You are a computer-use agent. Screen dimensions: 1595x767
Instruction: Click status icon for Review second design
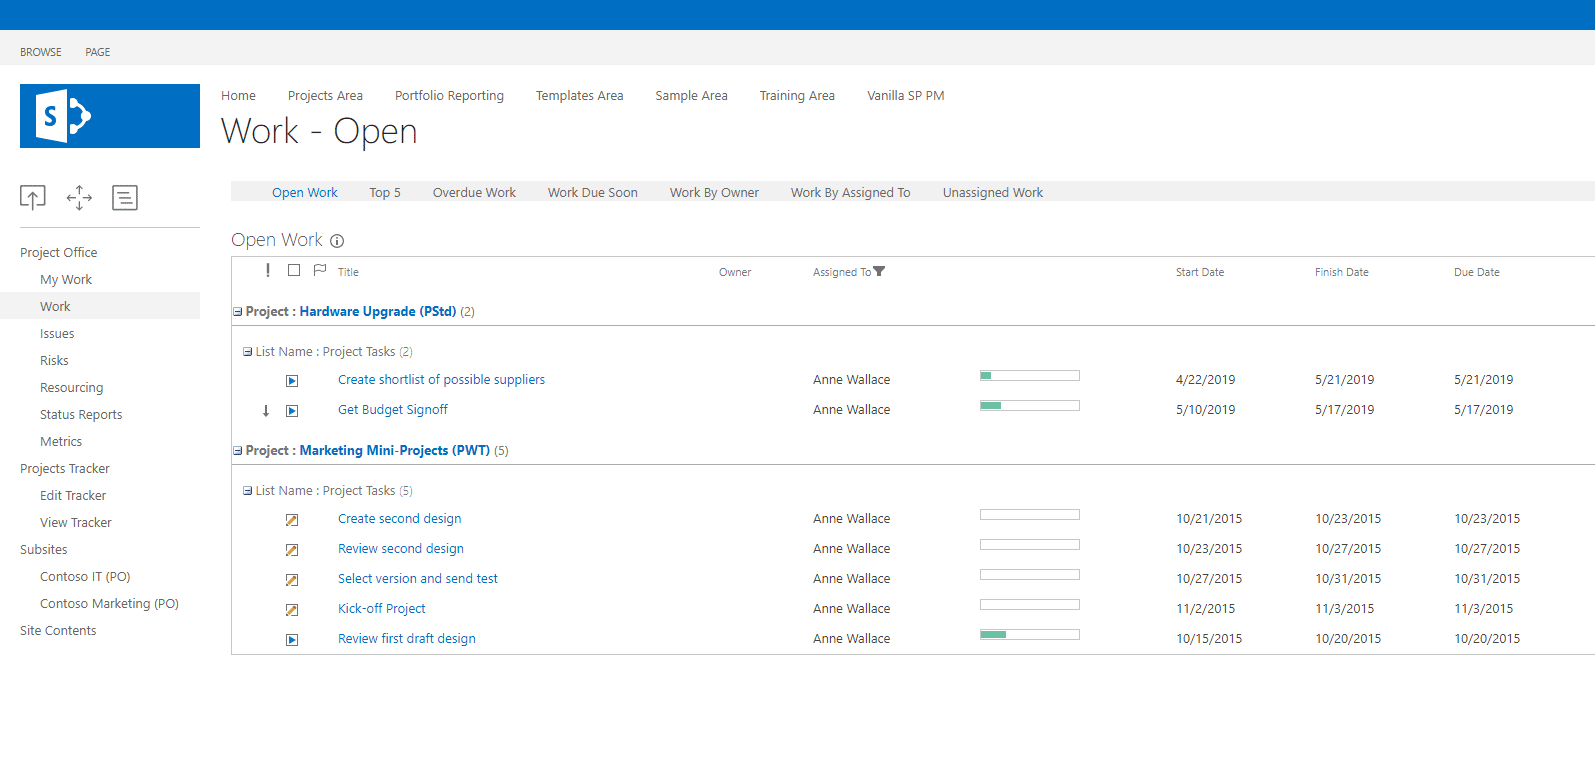(x=292, y=550)
